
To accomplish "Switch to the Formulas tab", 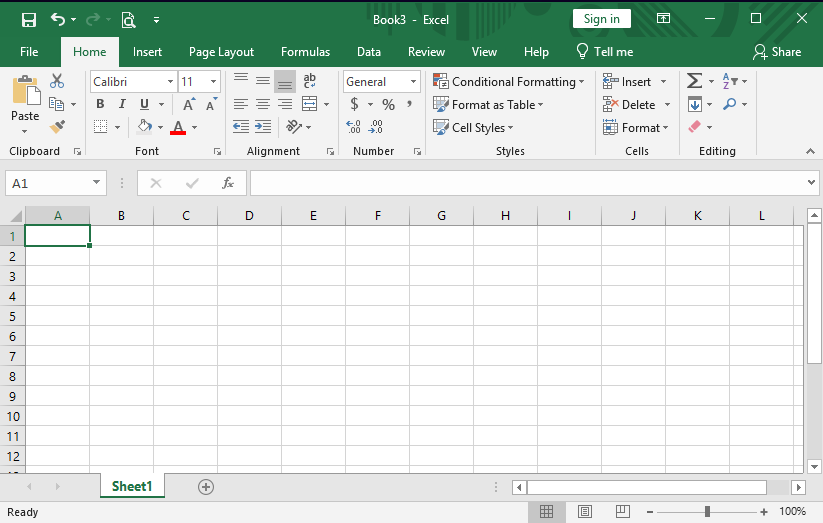I will (305, 51).
